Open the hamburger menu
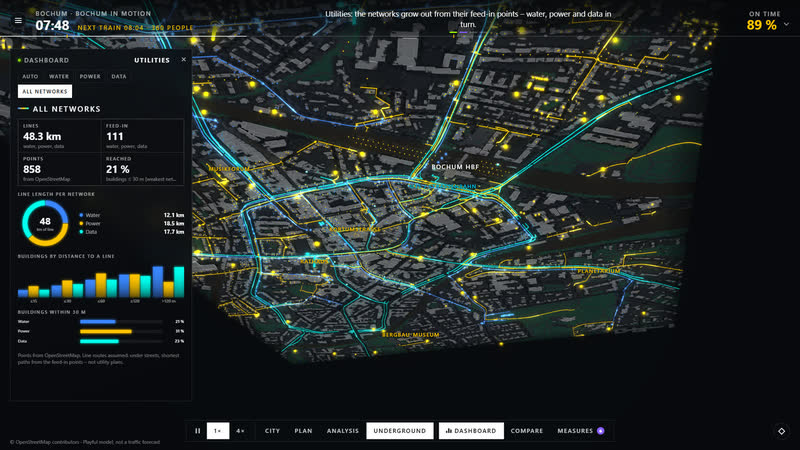Viewport: 800px width, 450px height. tap(18, 20)
